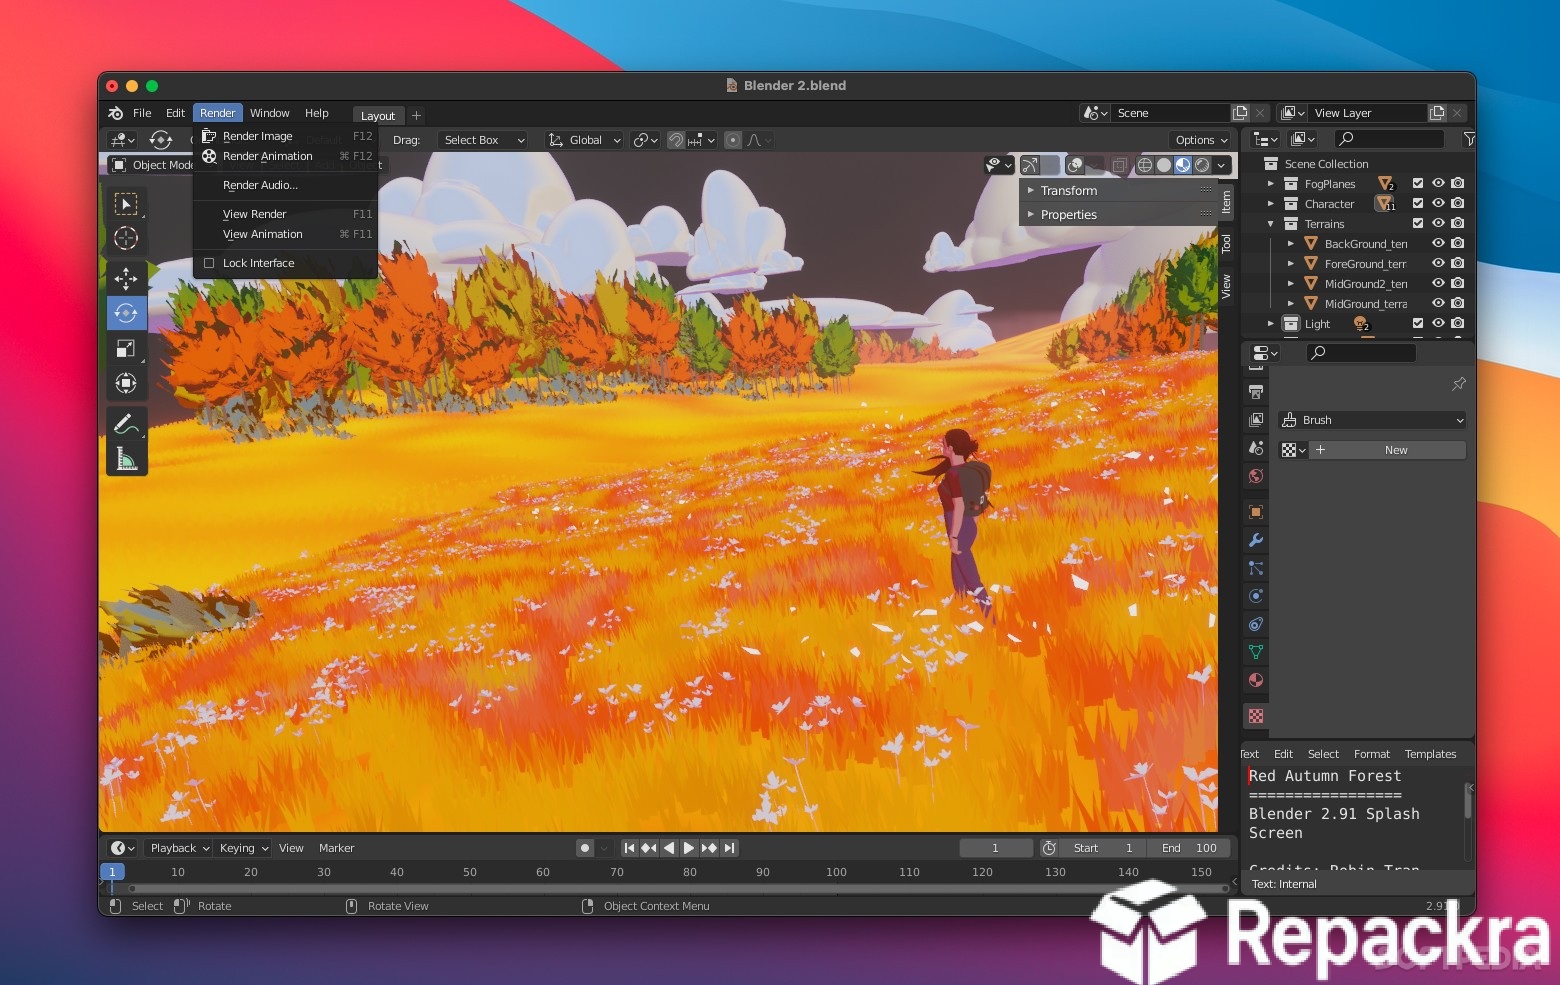Switch to solid viewport shading
1560x985 pixels.
1164,165
